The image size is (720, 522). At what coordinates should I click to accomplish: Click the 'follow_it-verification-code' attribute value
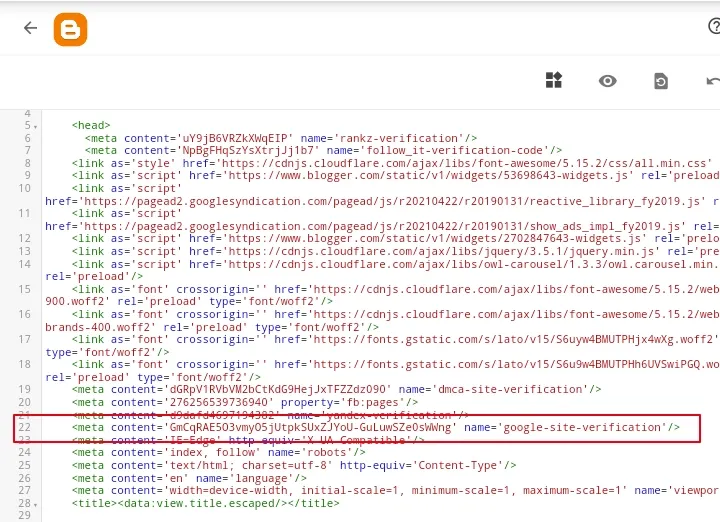tap(454, 151)
